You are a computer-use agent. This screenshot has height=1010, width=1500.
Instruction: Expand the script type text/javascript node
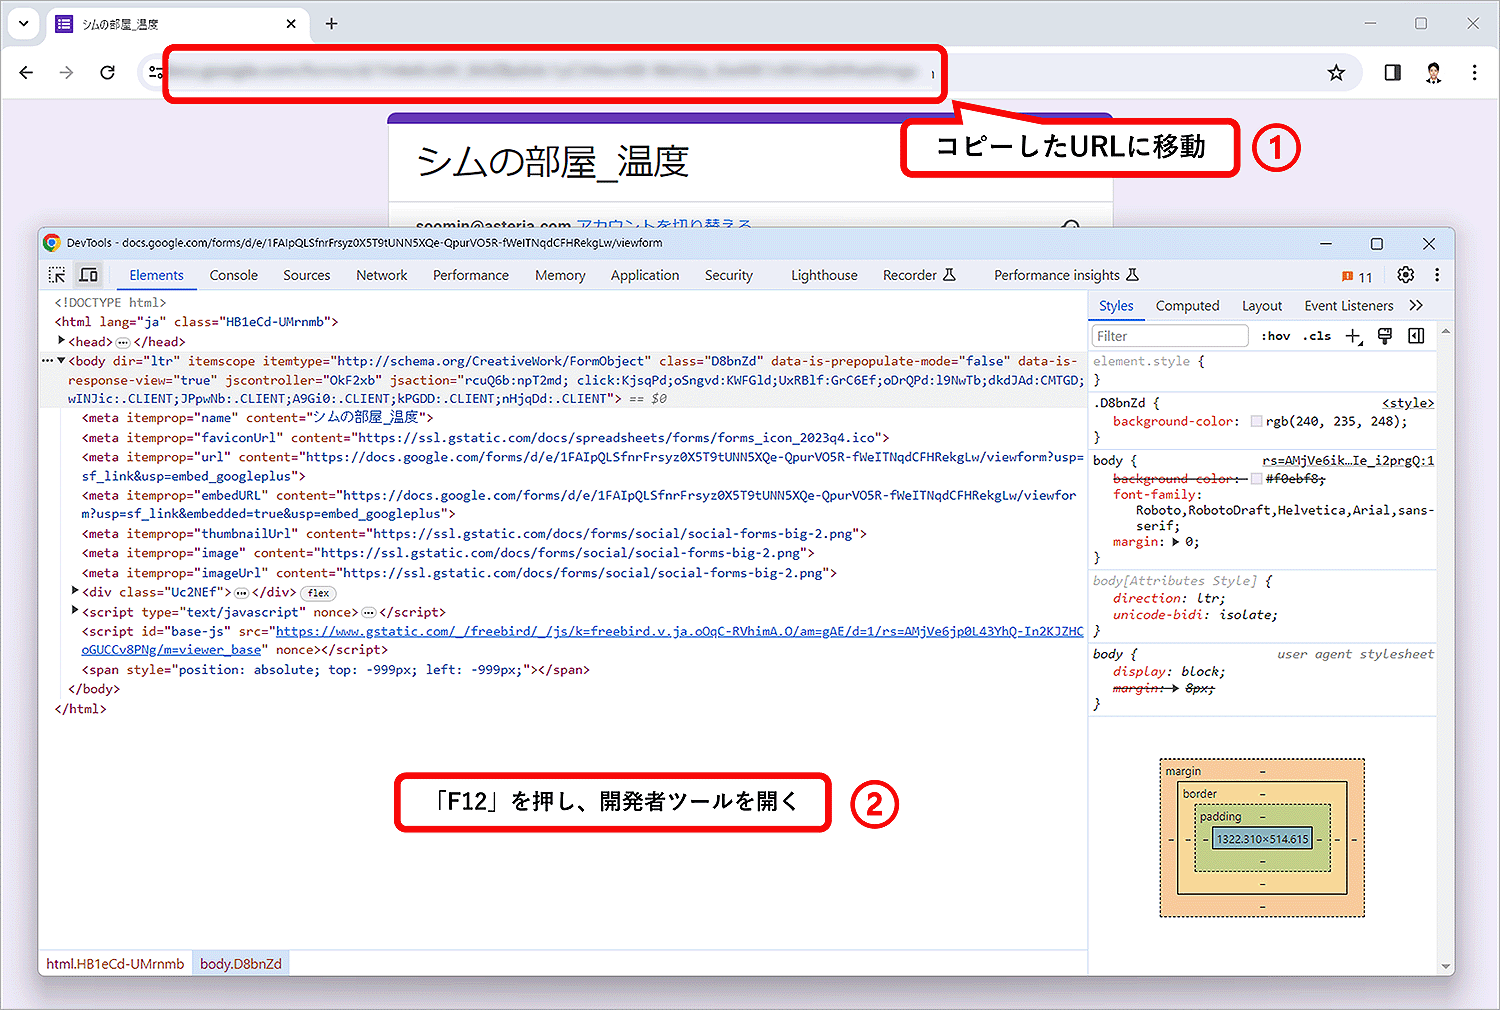(75, 611)
